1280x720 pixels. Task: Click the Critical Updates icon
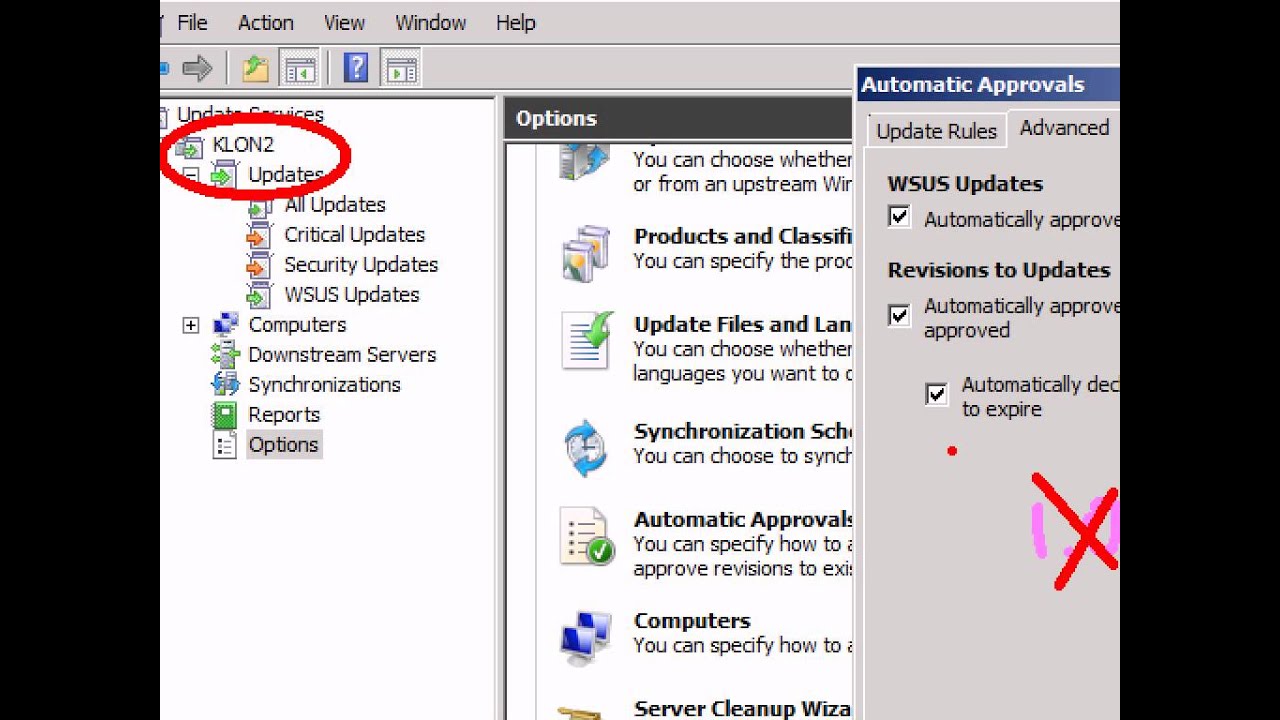coord(259,235)
